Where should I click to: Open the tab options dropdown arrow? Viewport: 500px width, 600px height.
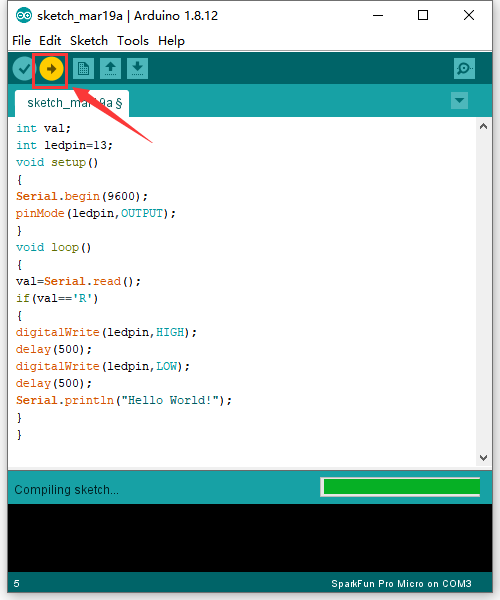(459, 101)
